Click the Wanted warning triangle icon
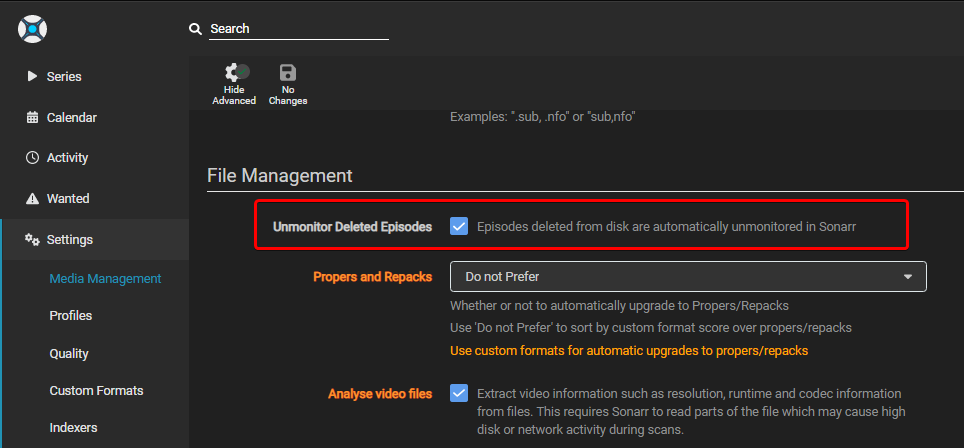The image size is (964, 448). 32,199
